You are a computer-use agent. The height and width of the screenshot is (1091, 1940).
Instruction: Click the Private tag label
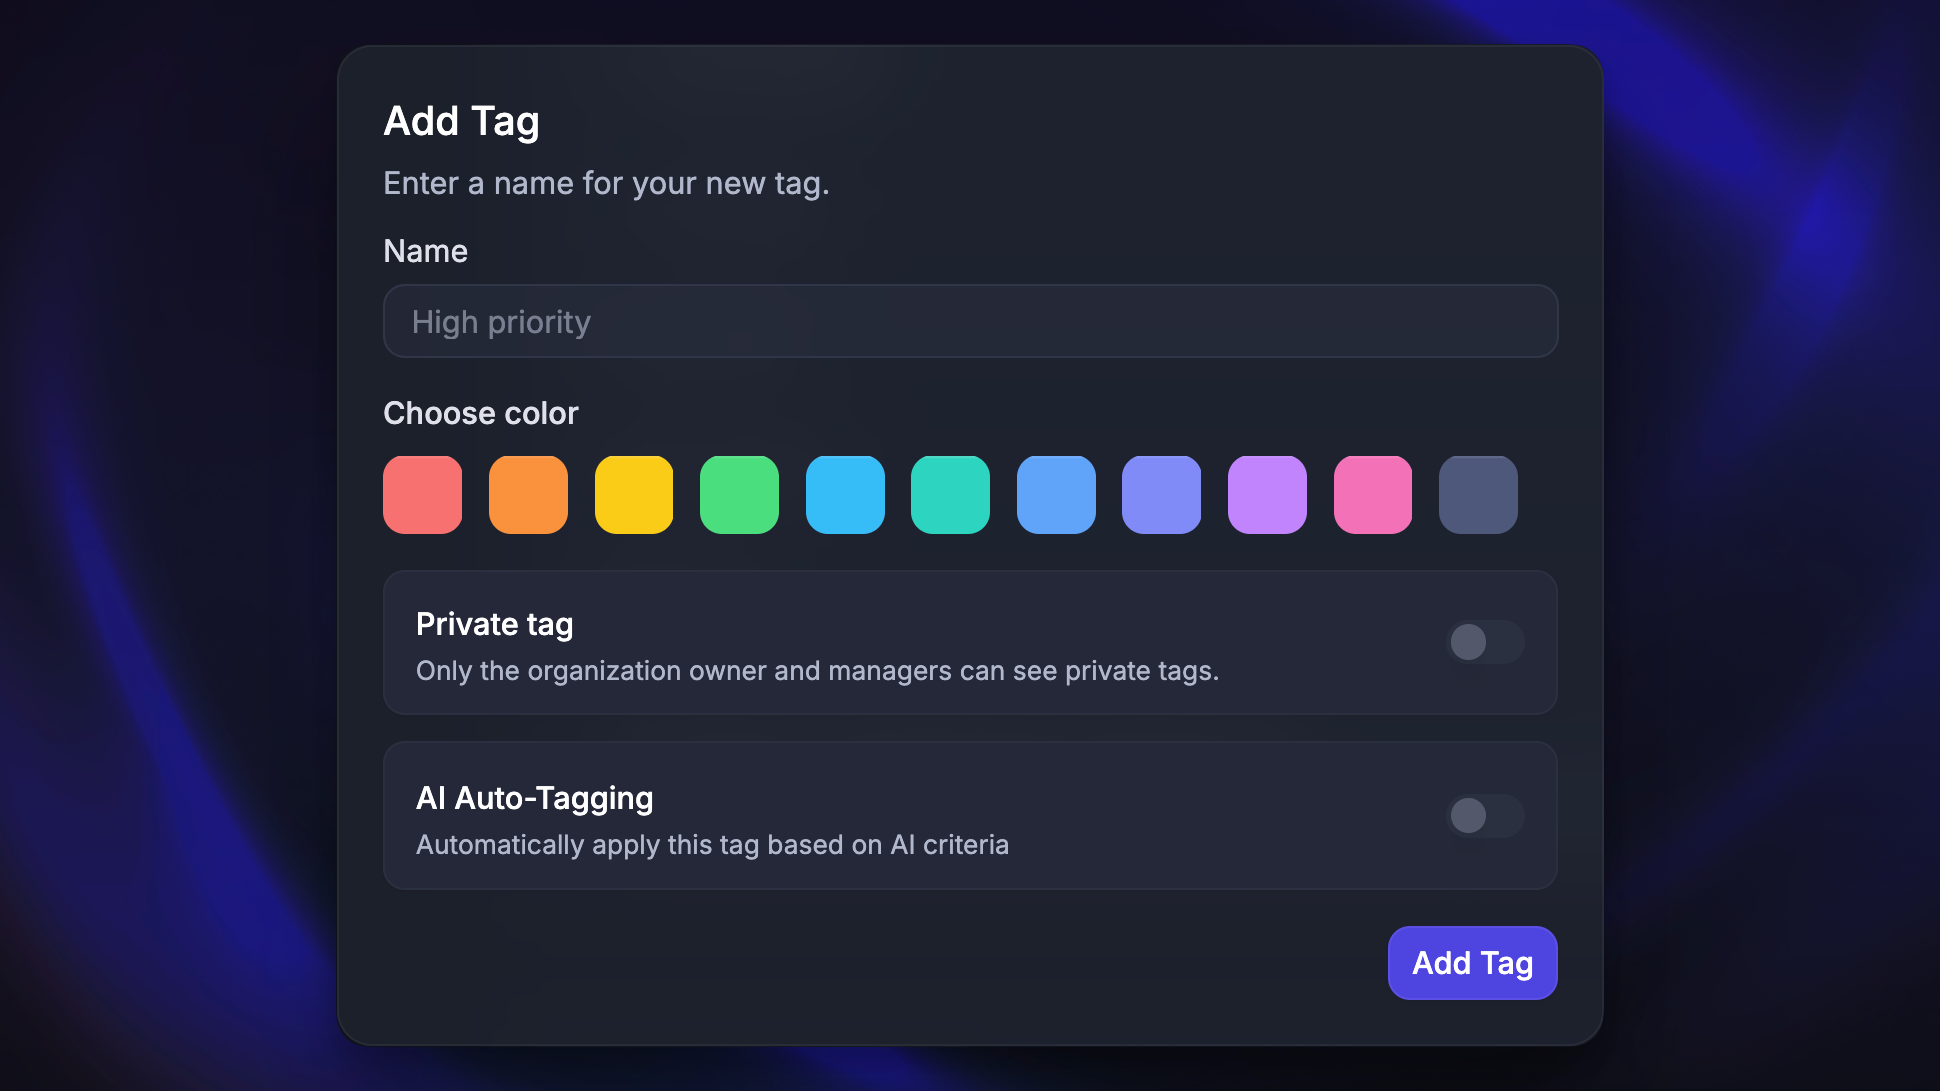coord(494,623)
